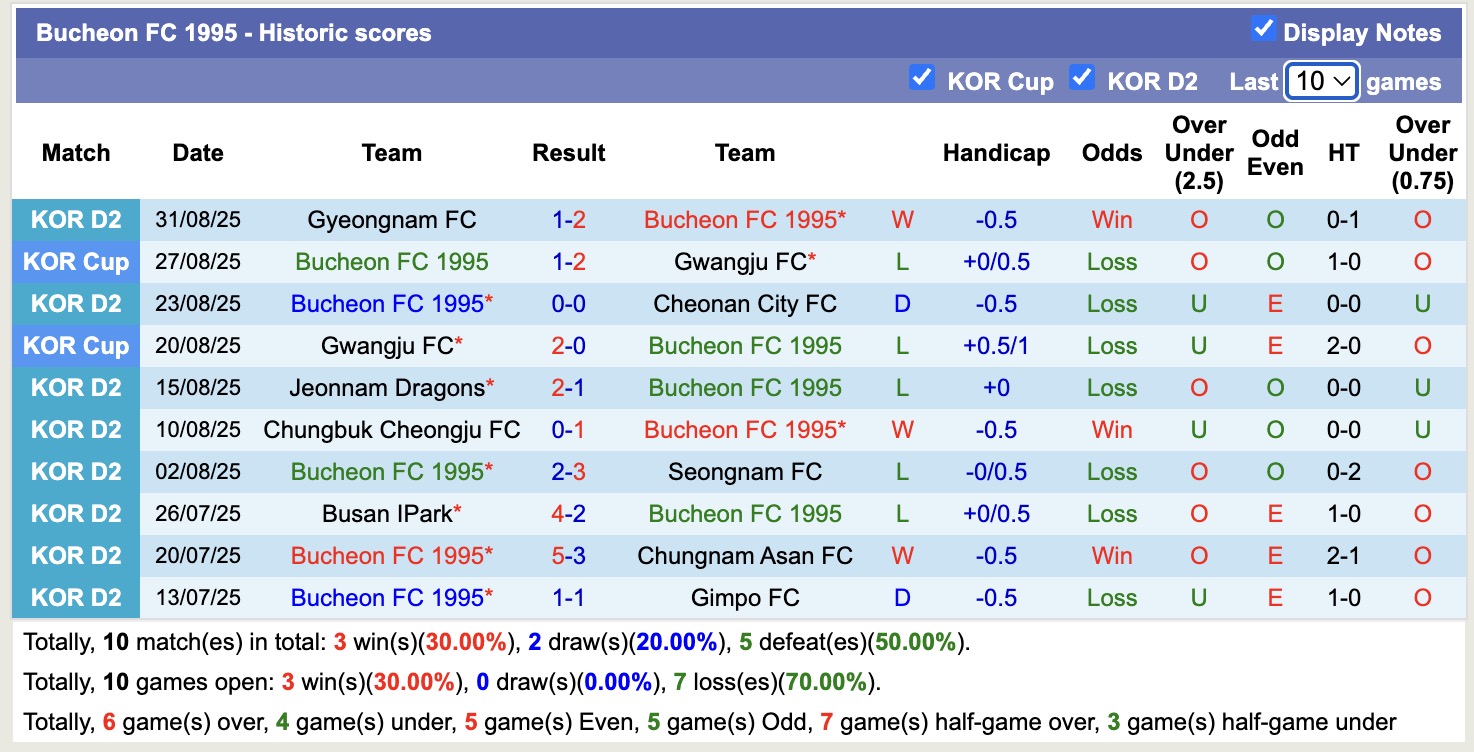Select a different value in the Last games selector
1474x752 pixels.
coord(1322,80)
